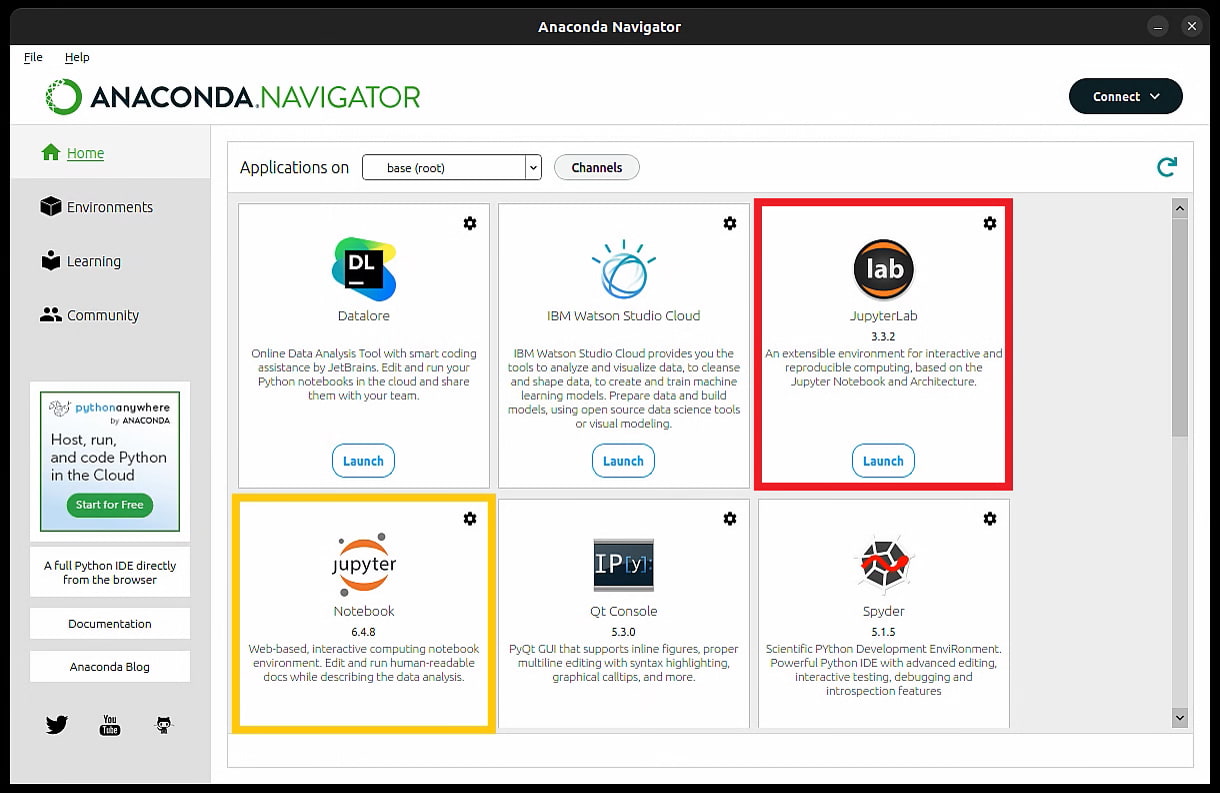Click the applications pane vertical scrollbar thumb
Viewport: 1220px width, 793px height.
click(1180, 328)
